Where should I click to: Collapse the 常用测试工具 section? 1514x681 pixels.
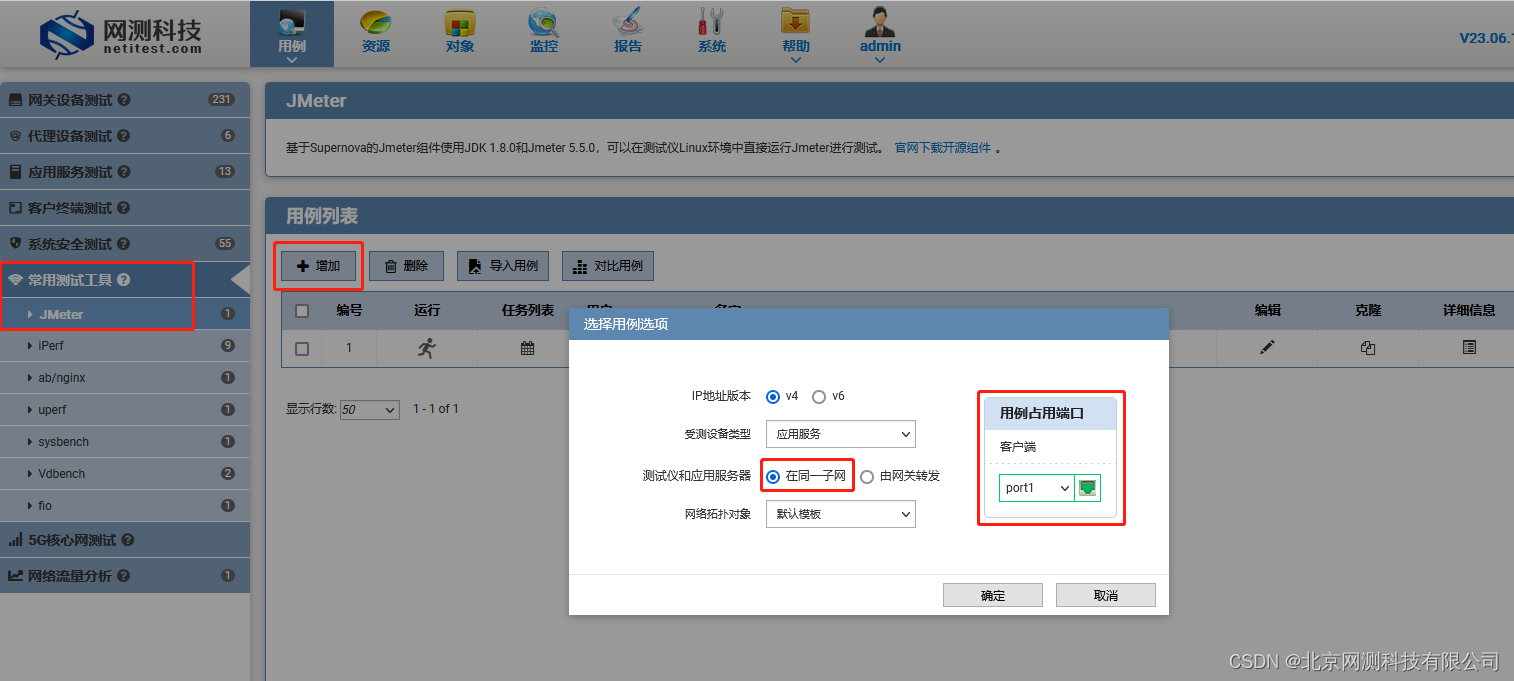(125, 280)
